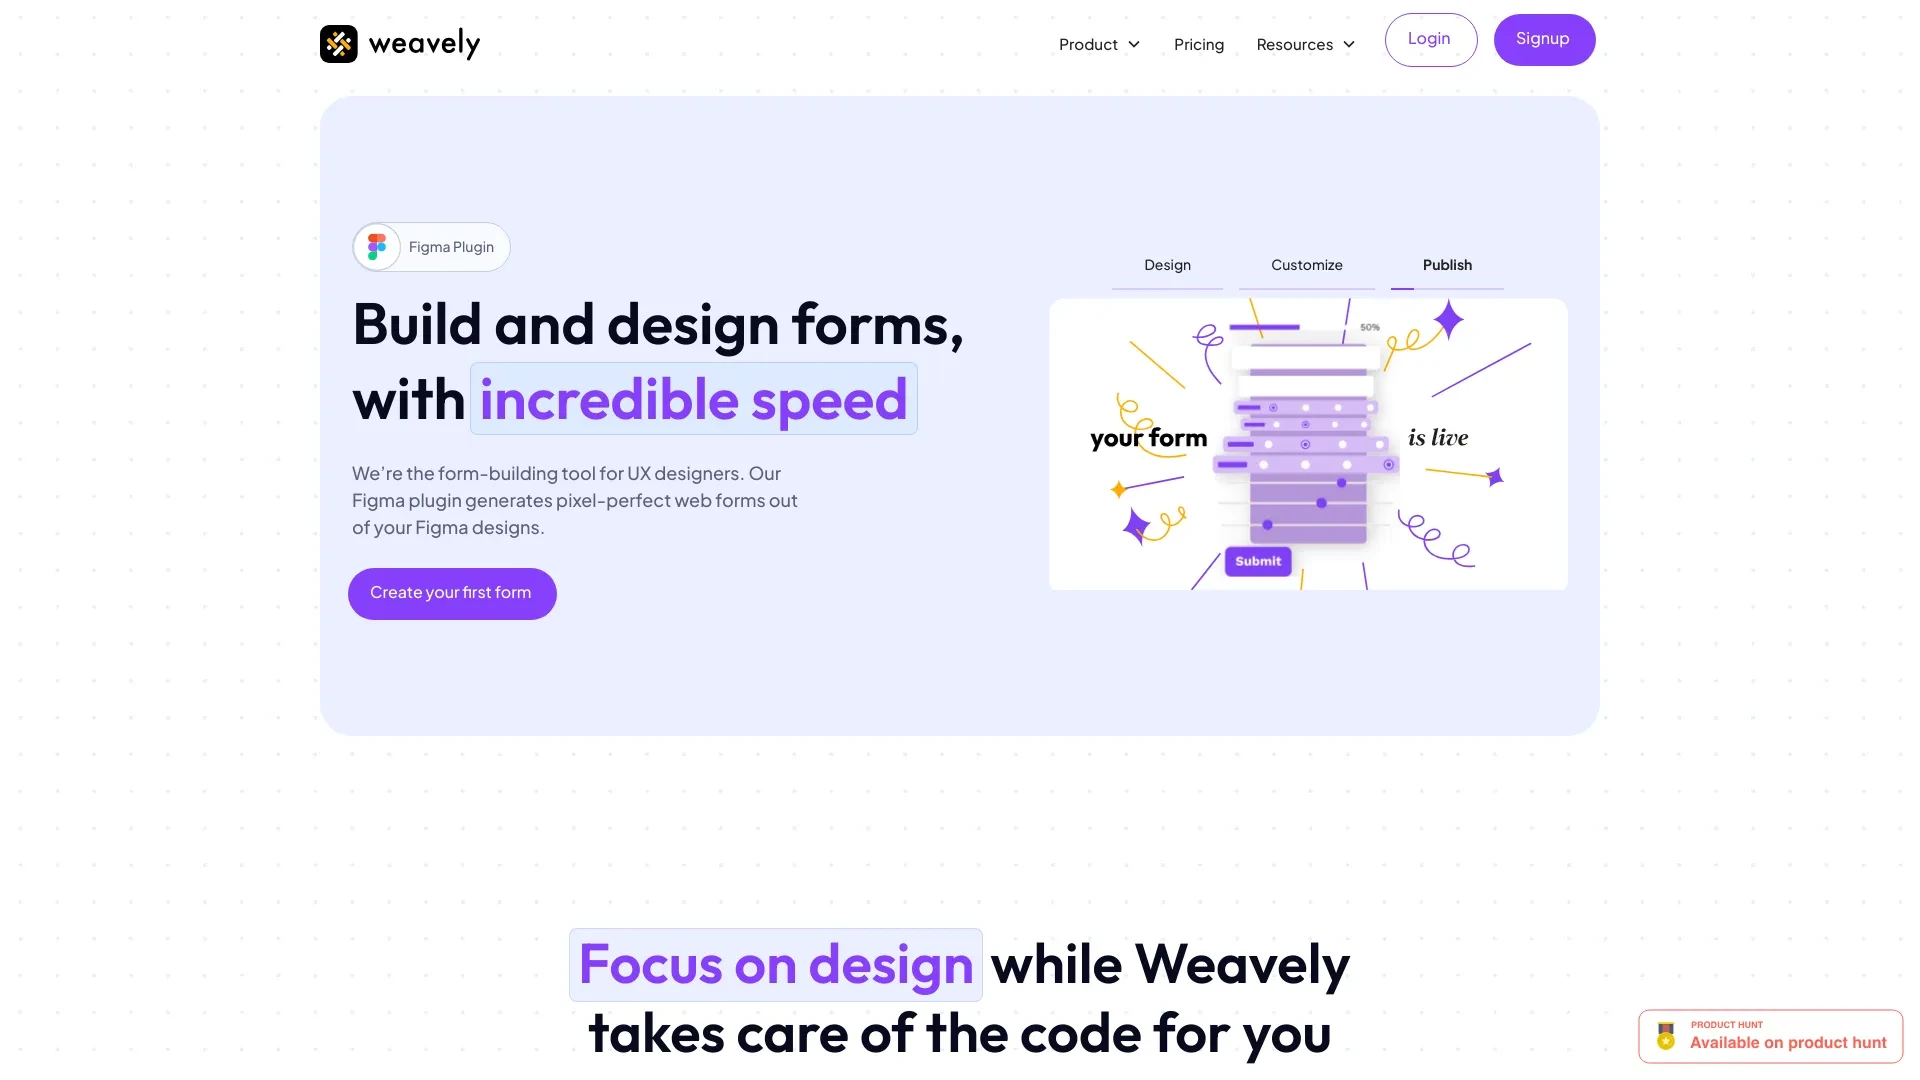Click the Login button
Screen dimensions: 1920x1080
[x=1428, y=37]
